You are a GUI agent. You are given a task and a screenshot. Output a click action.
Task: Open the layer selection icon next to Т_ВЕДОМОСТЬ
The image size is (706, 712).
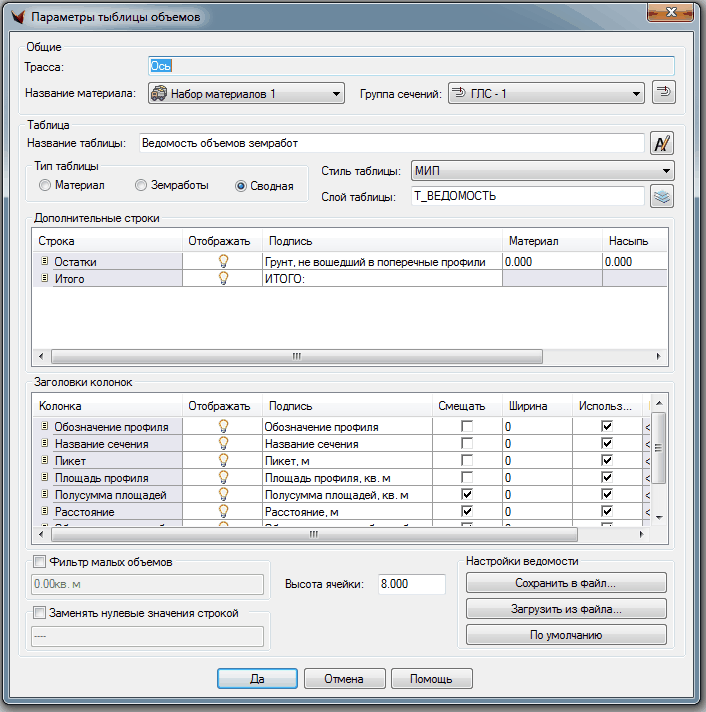(661, 197)
